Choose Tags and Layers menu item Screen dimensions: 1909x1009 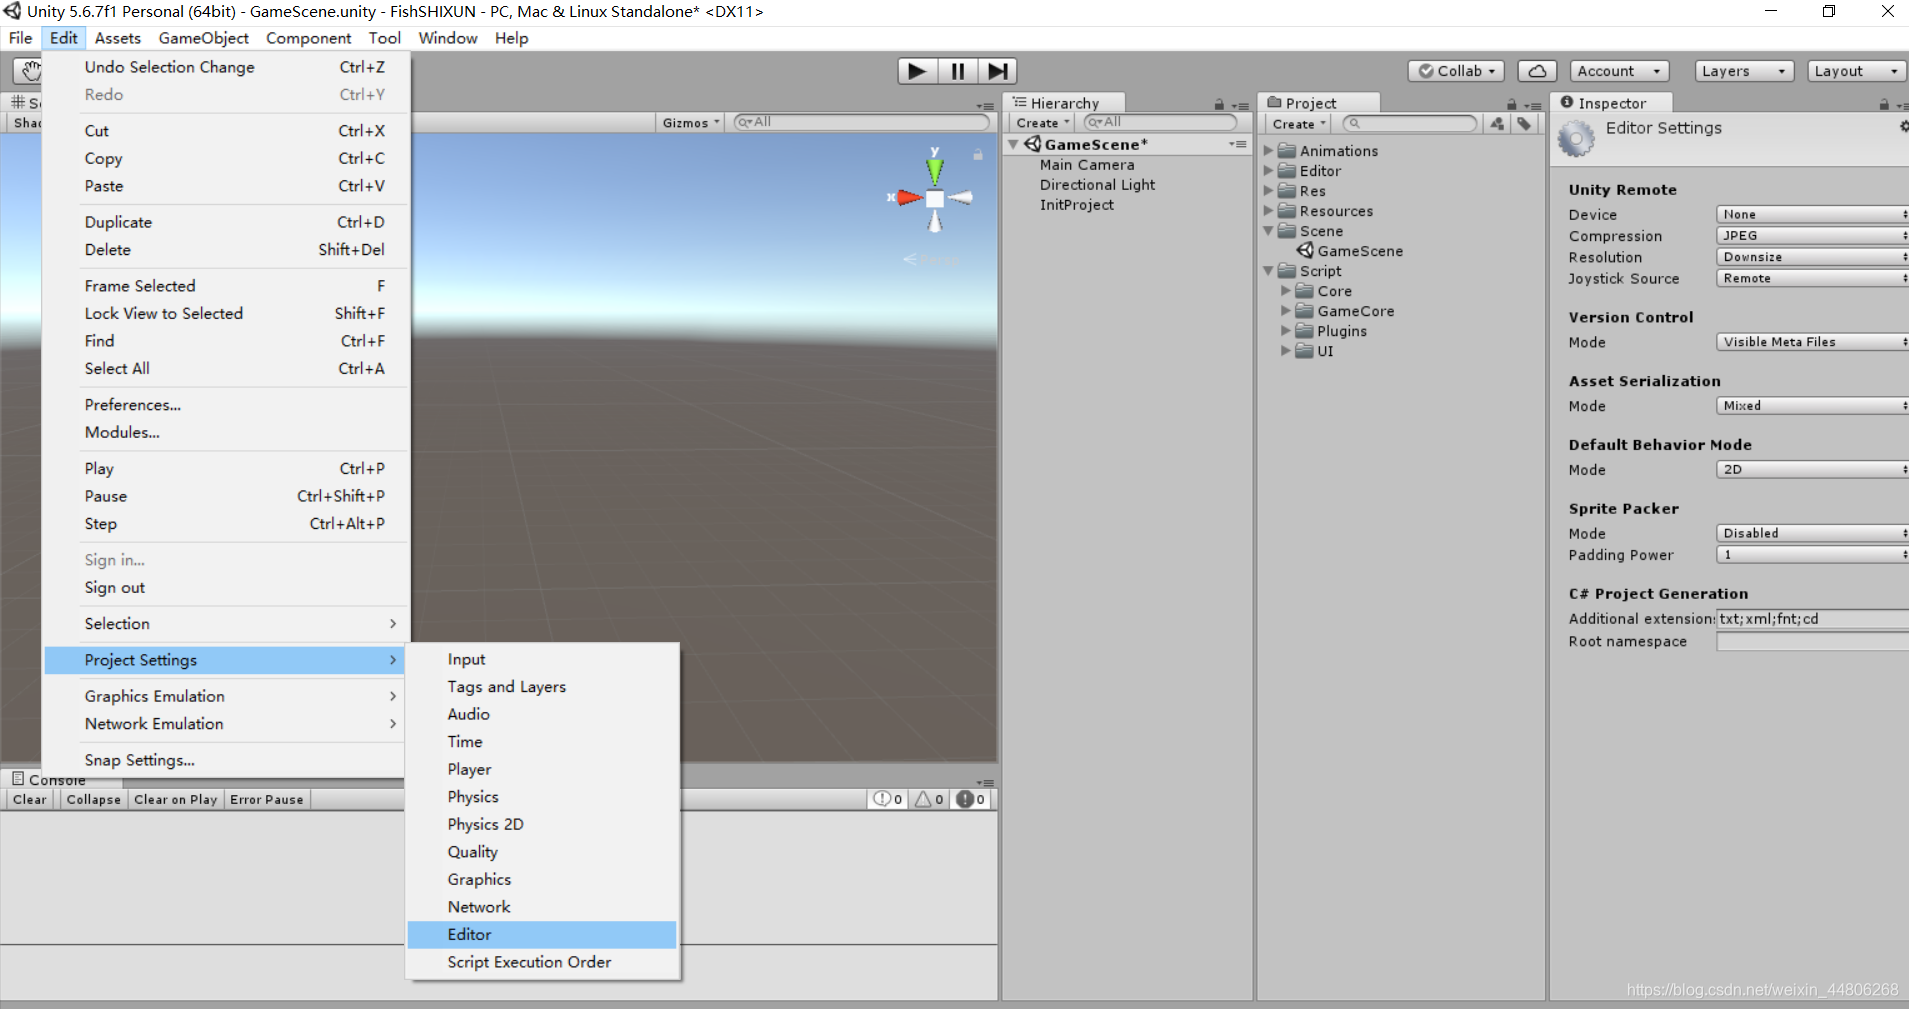point(542,687)
